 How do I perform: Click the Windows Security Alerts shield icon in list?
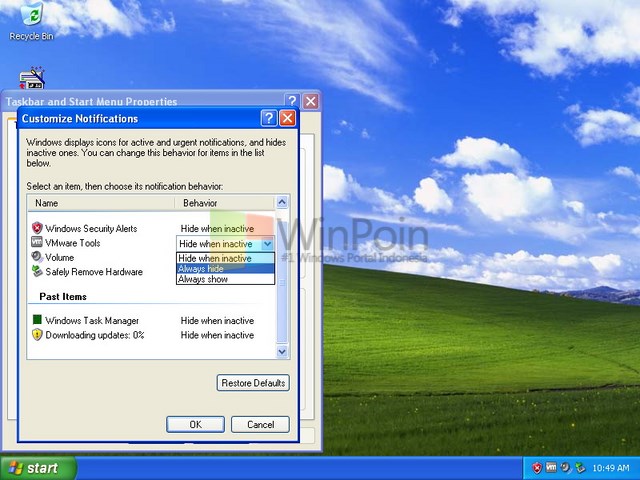coord(37,228)
